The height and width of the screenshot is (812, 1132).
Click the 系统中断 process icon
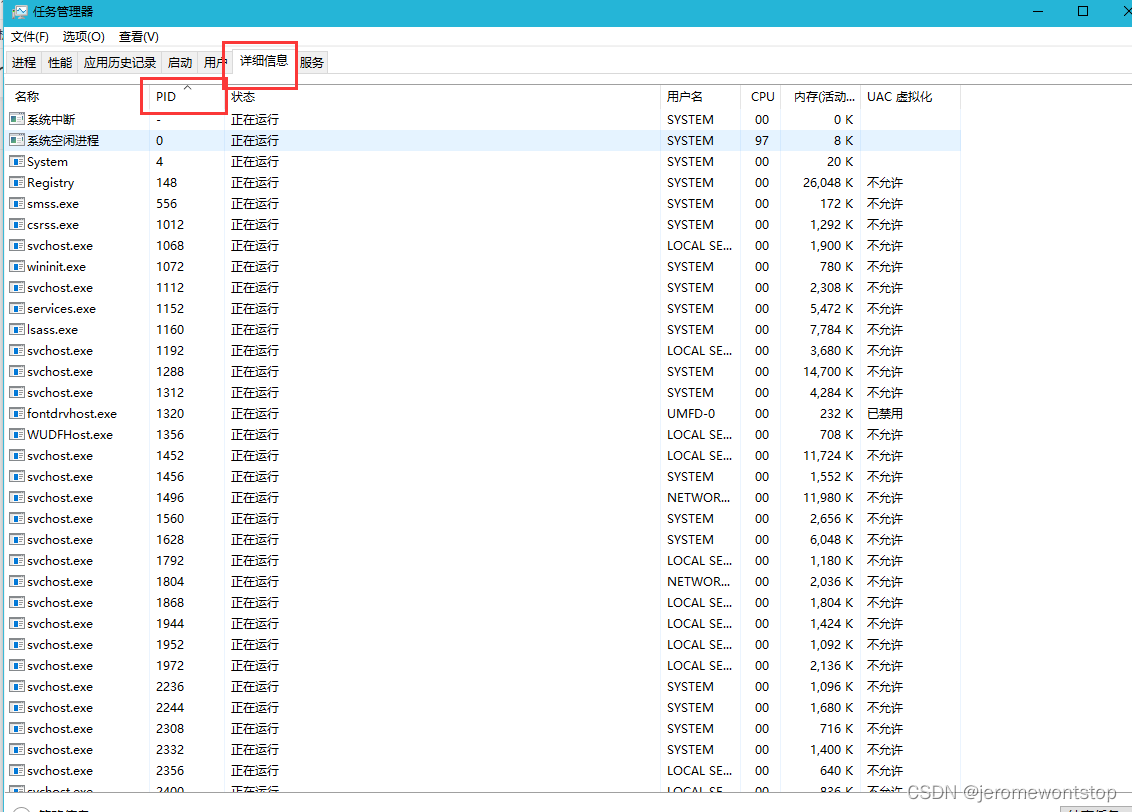pos(15,119)
